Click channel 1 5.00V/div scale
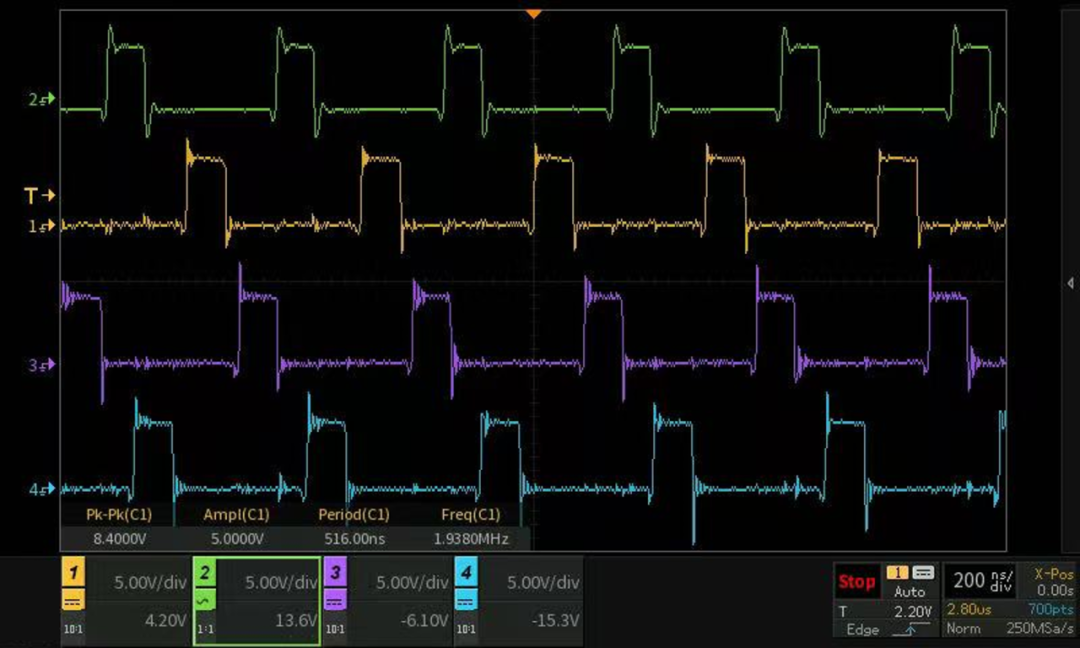This screenshot has height=648, width=1080. point(150,583)
